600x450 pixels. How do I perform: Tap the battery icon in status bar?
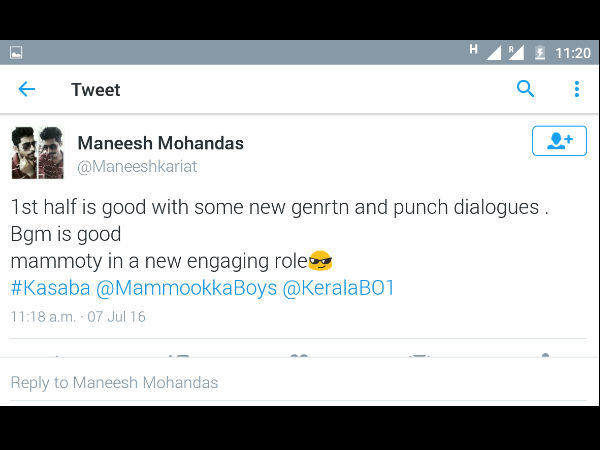540,52
